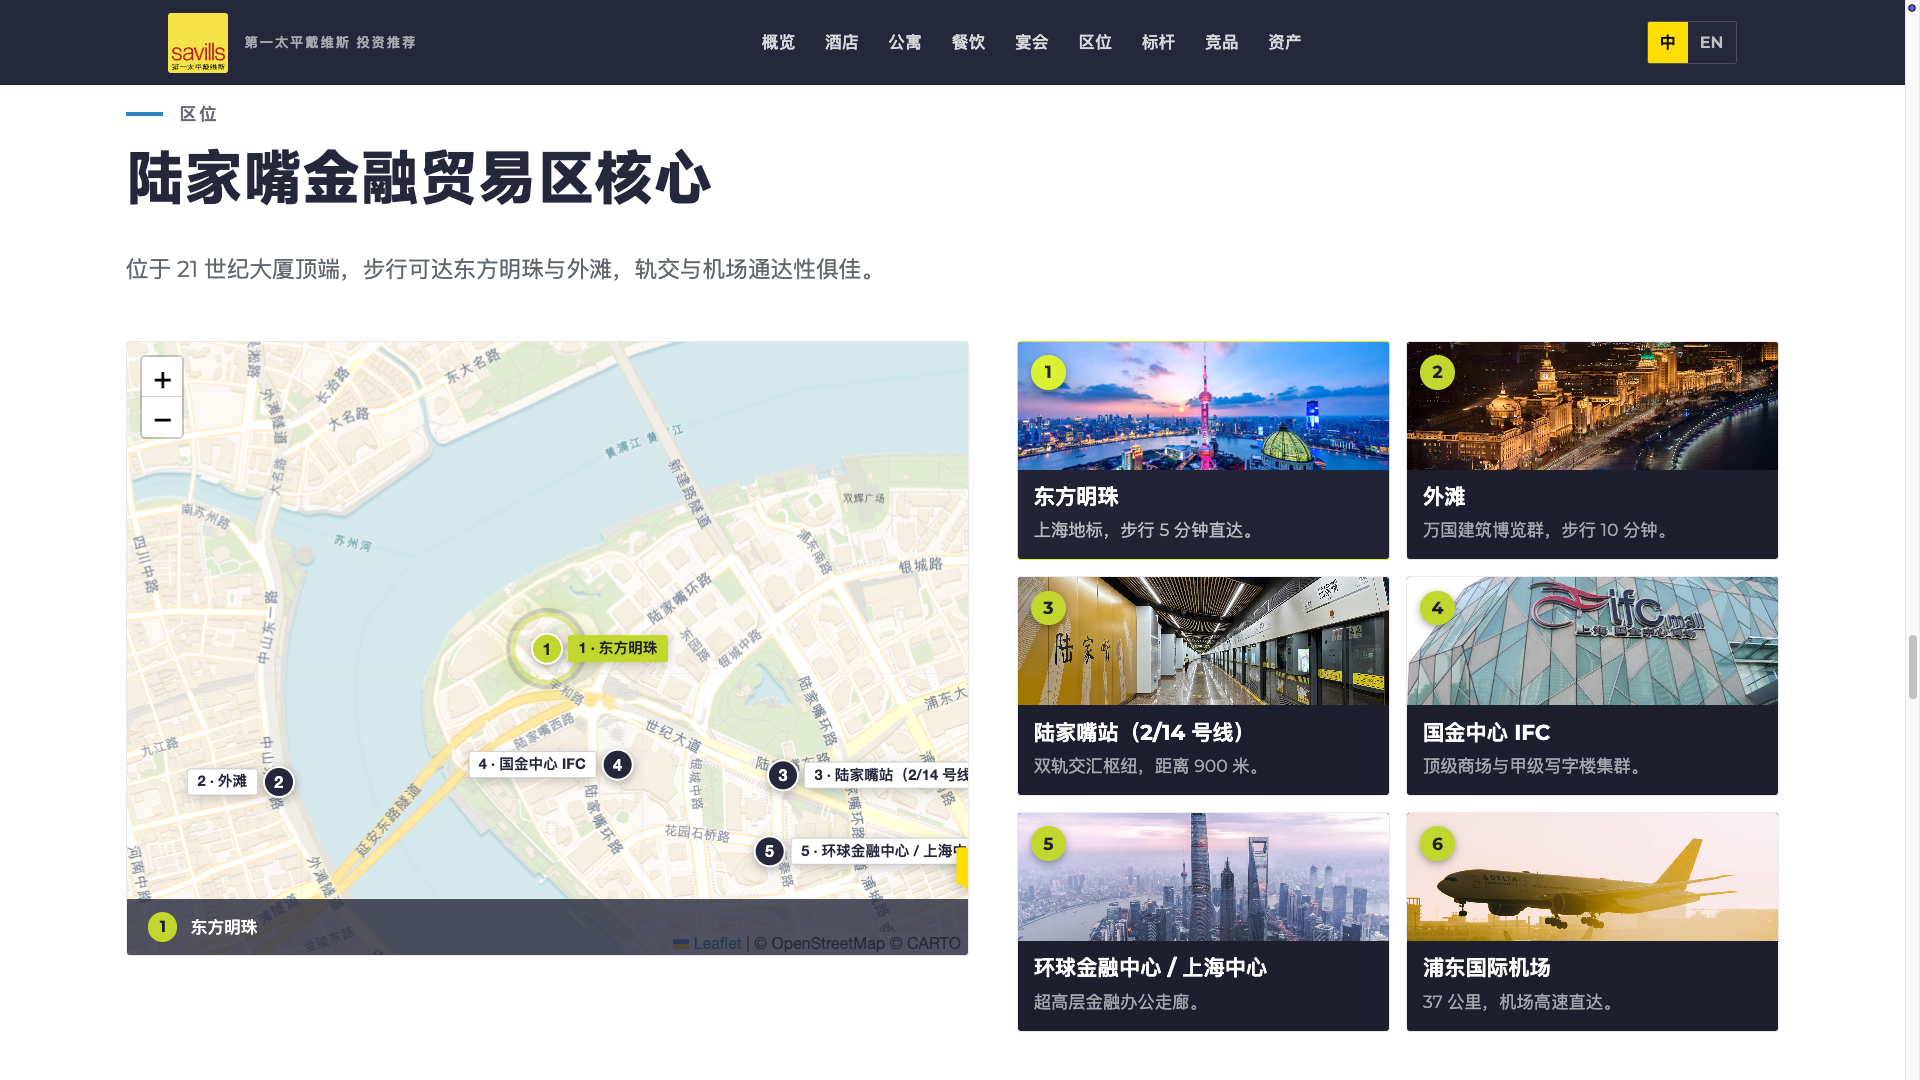1920x1080 pixels.
Task: Switch language to EN
Action: (1712, 42)
